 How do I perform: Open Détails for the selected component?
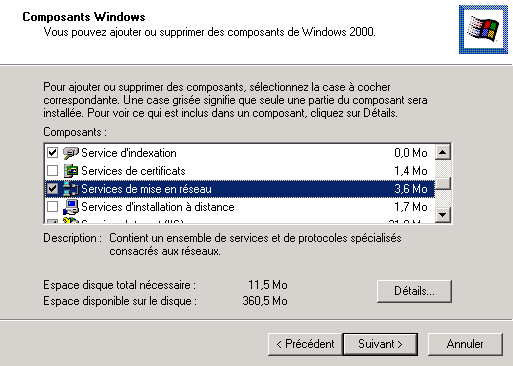point(414,291)
